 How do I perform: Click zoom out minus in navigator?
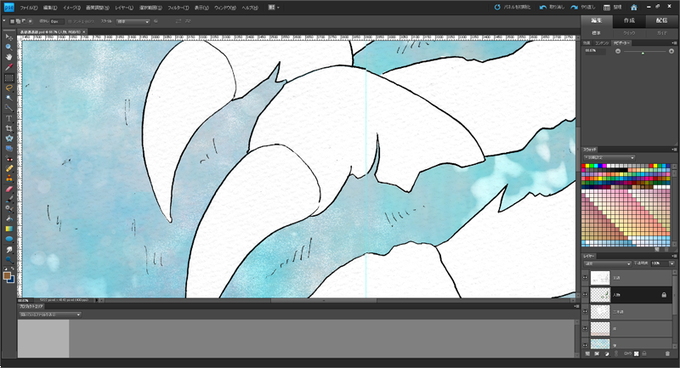coord(618,51)
